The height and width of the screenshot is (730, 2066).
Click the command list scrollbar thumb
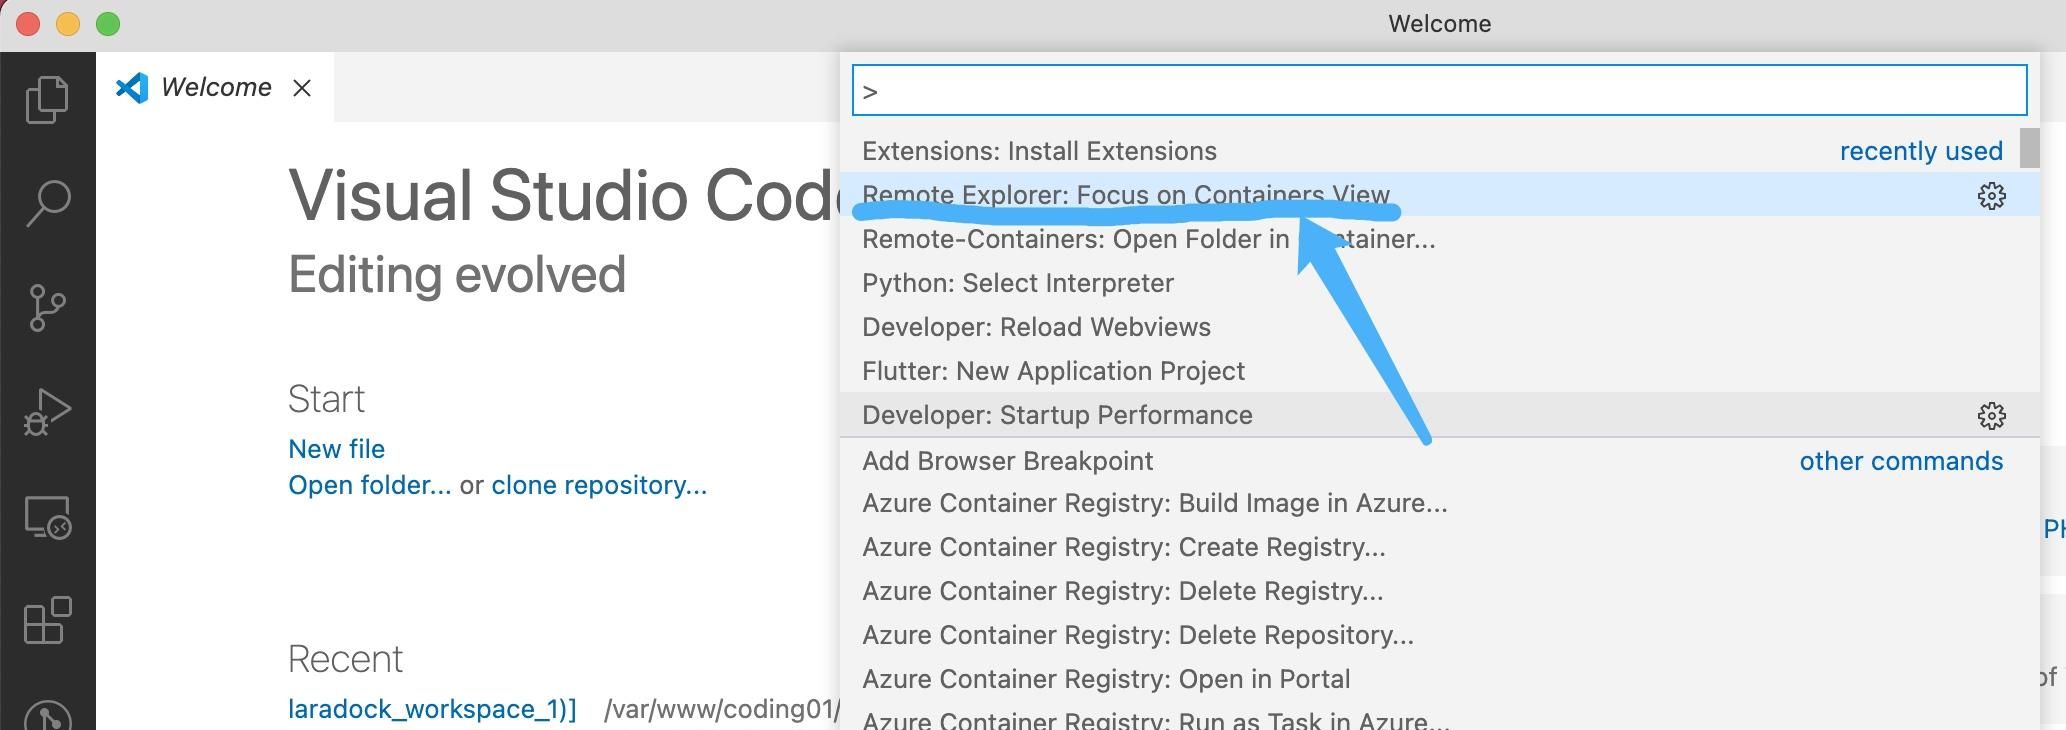coord(2029,148)
